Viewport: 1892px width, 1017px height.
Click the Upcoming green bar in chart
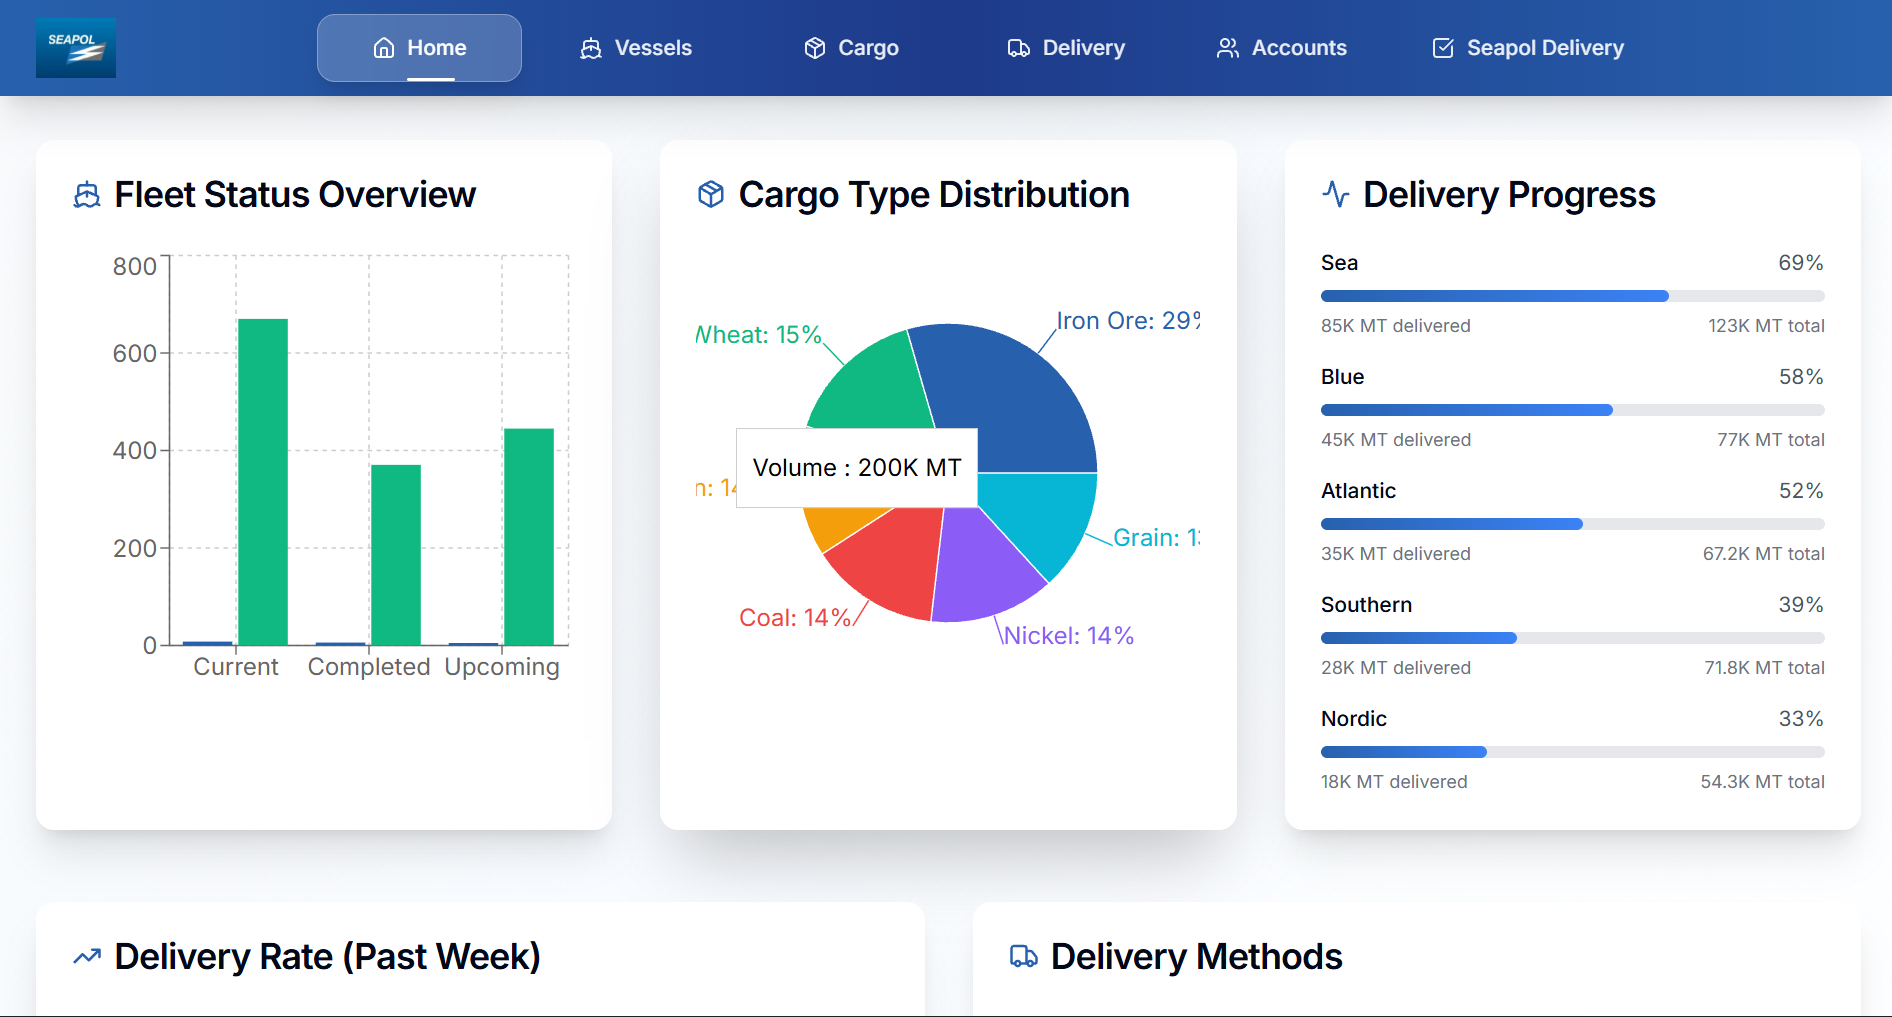pyautogui.click(x=529, y=537)
